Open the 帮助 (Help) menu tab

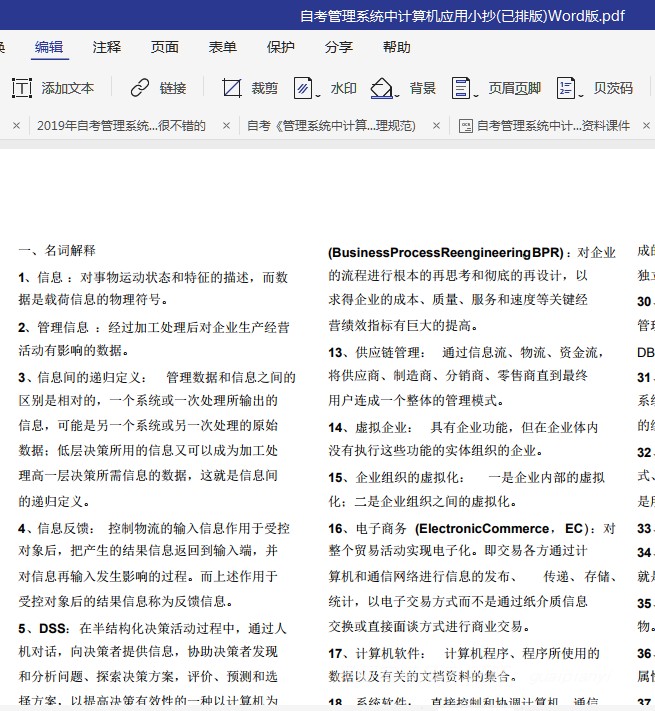tap(397, 47)
